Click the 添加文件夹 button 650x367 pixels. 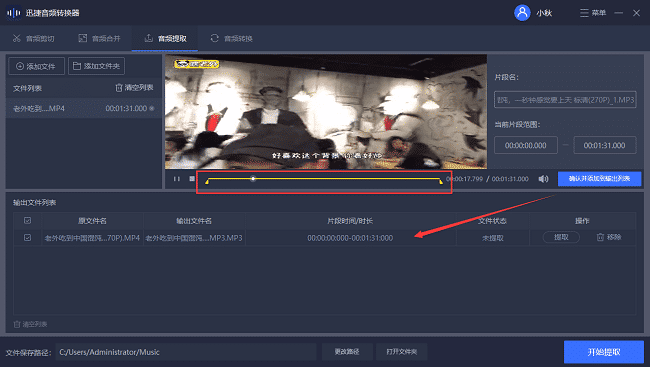(96, 66)
